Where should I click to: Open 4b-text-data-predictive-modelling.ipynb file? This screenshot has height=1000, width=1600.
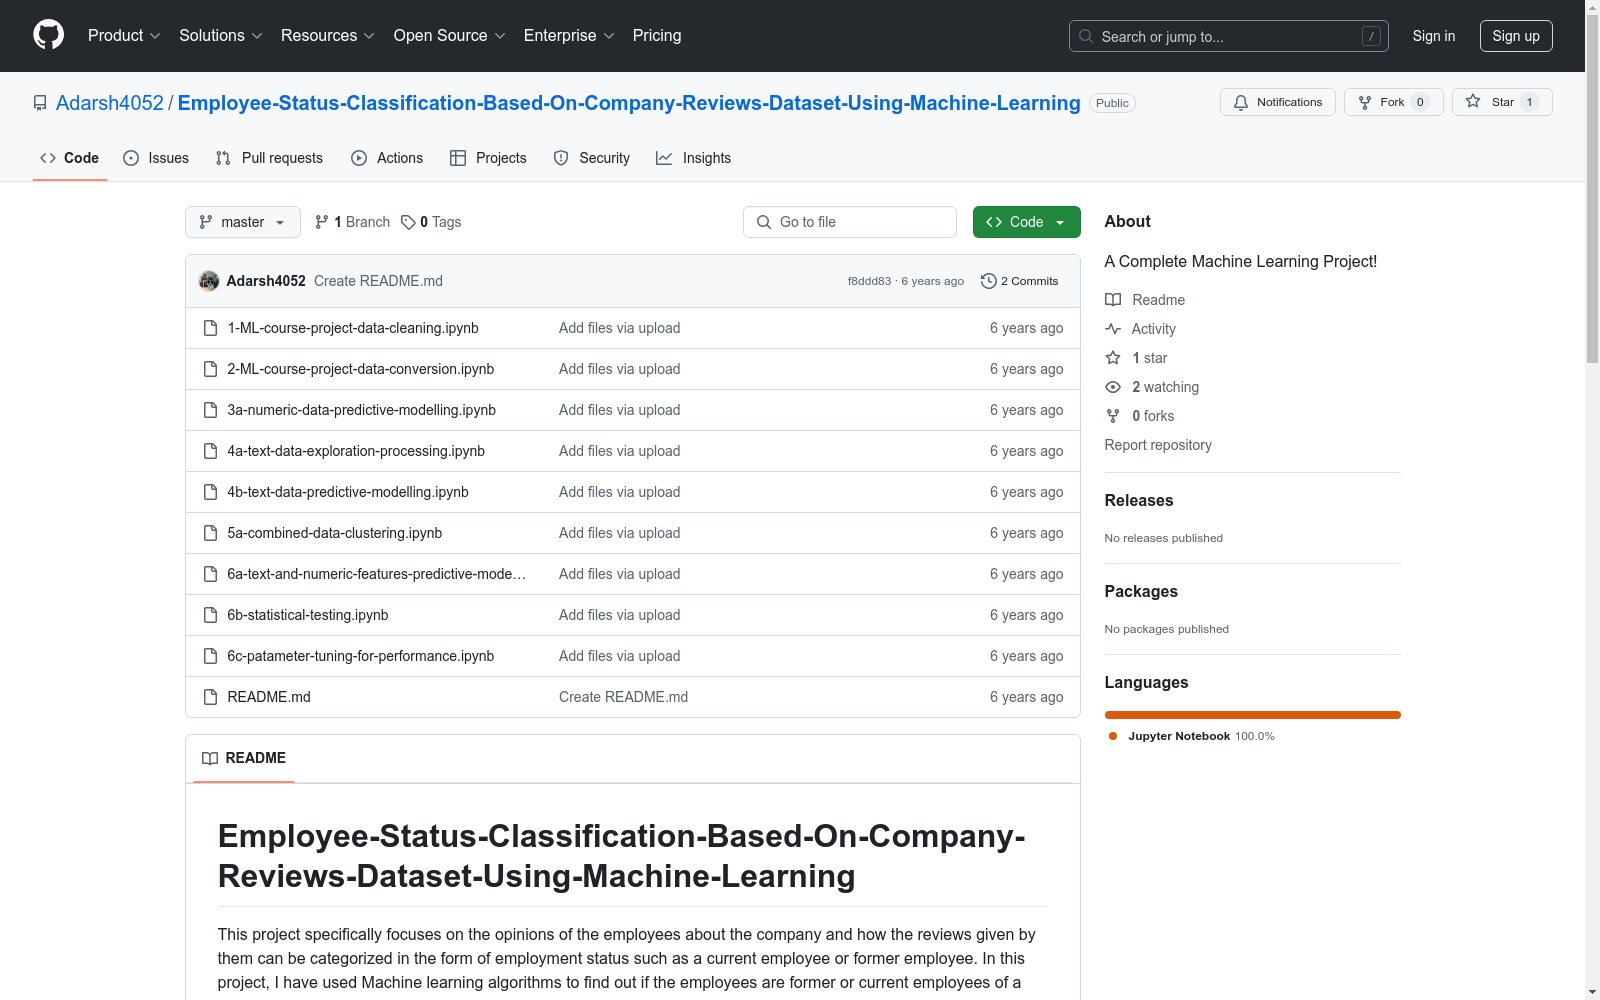pyautogui.click(x=348, y=492)
